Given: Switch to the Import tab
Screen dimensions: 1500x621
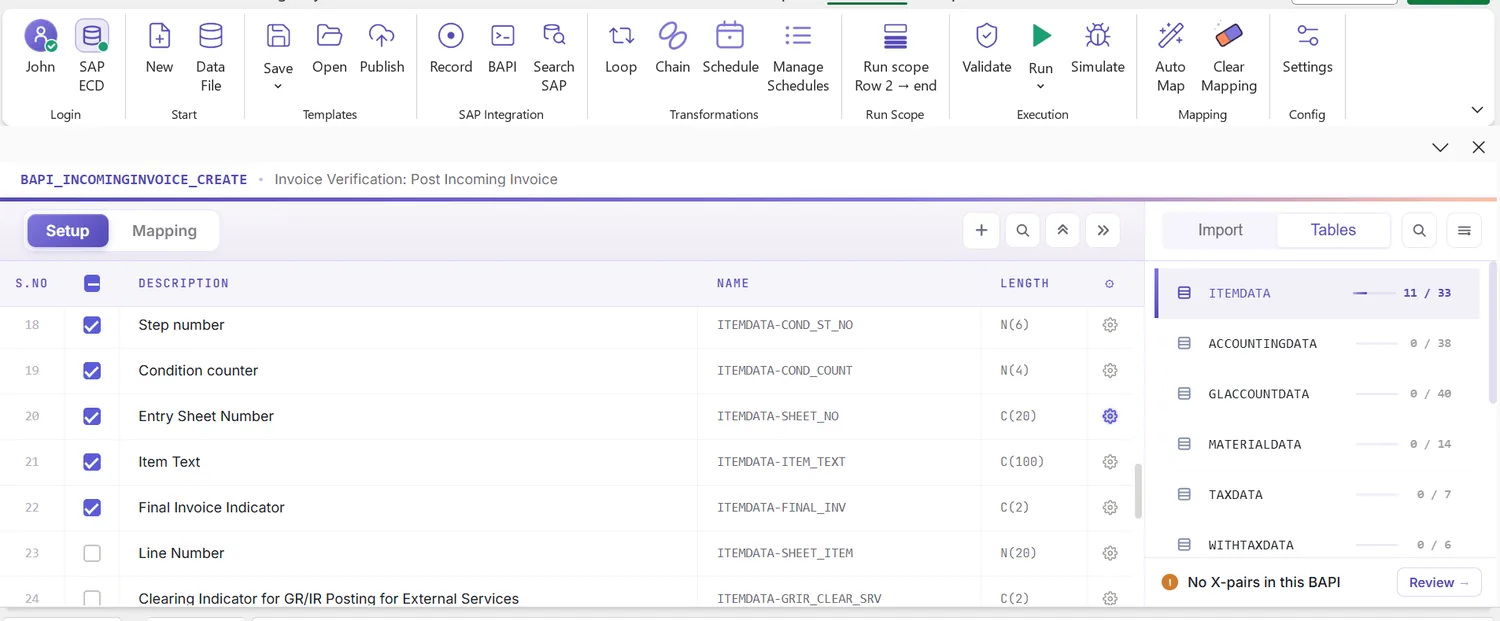Looking at the screenshot, I should (x=1220, y=230).
